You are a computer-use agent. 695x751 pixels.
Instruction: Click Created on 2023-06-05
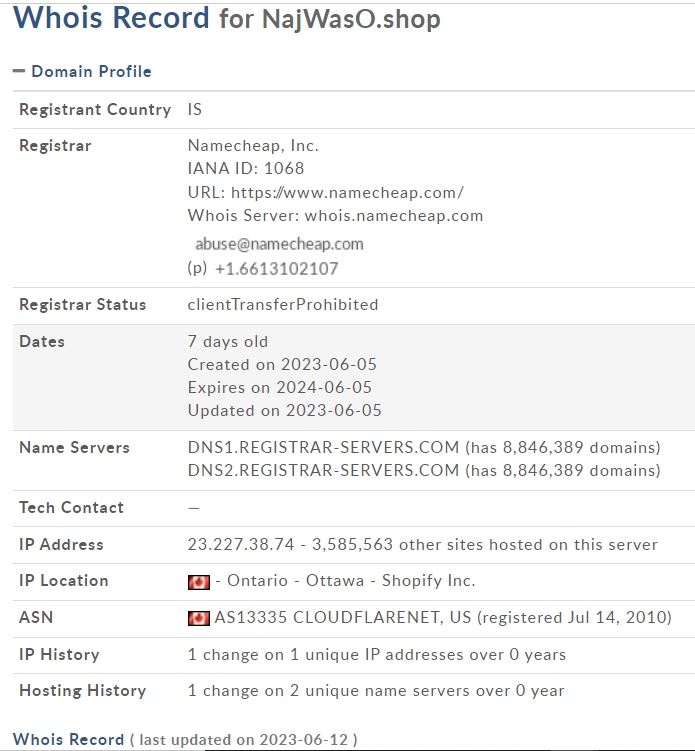click(282, 364)
